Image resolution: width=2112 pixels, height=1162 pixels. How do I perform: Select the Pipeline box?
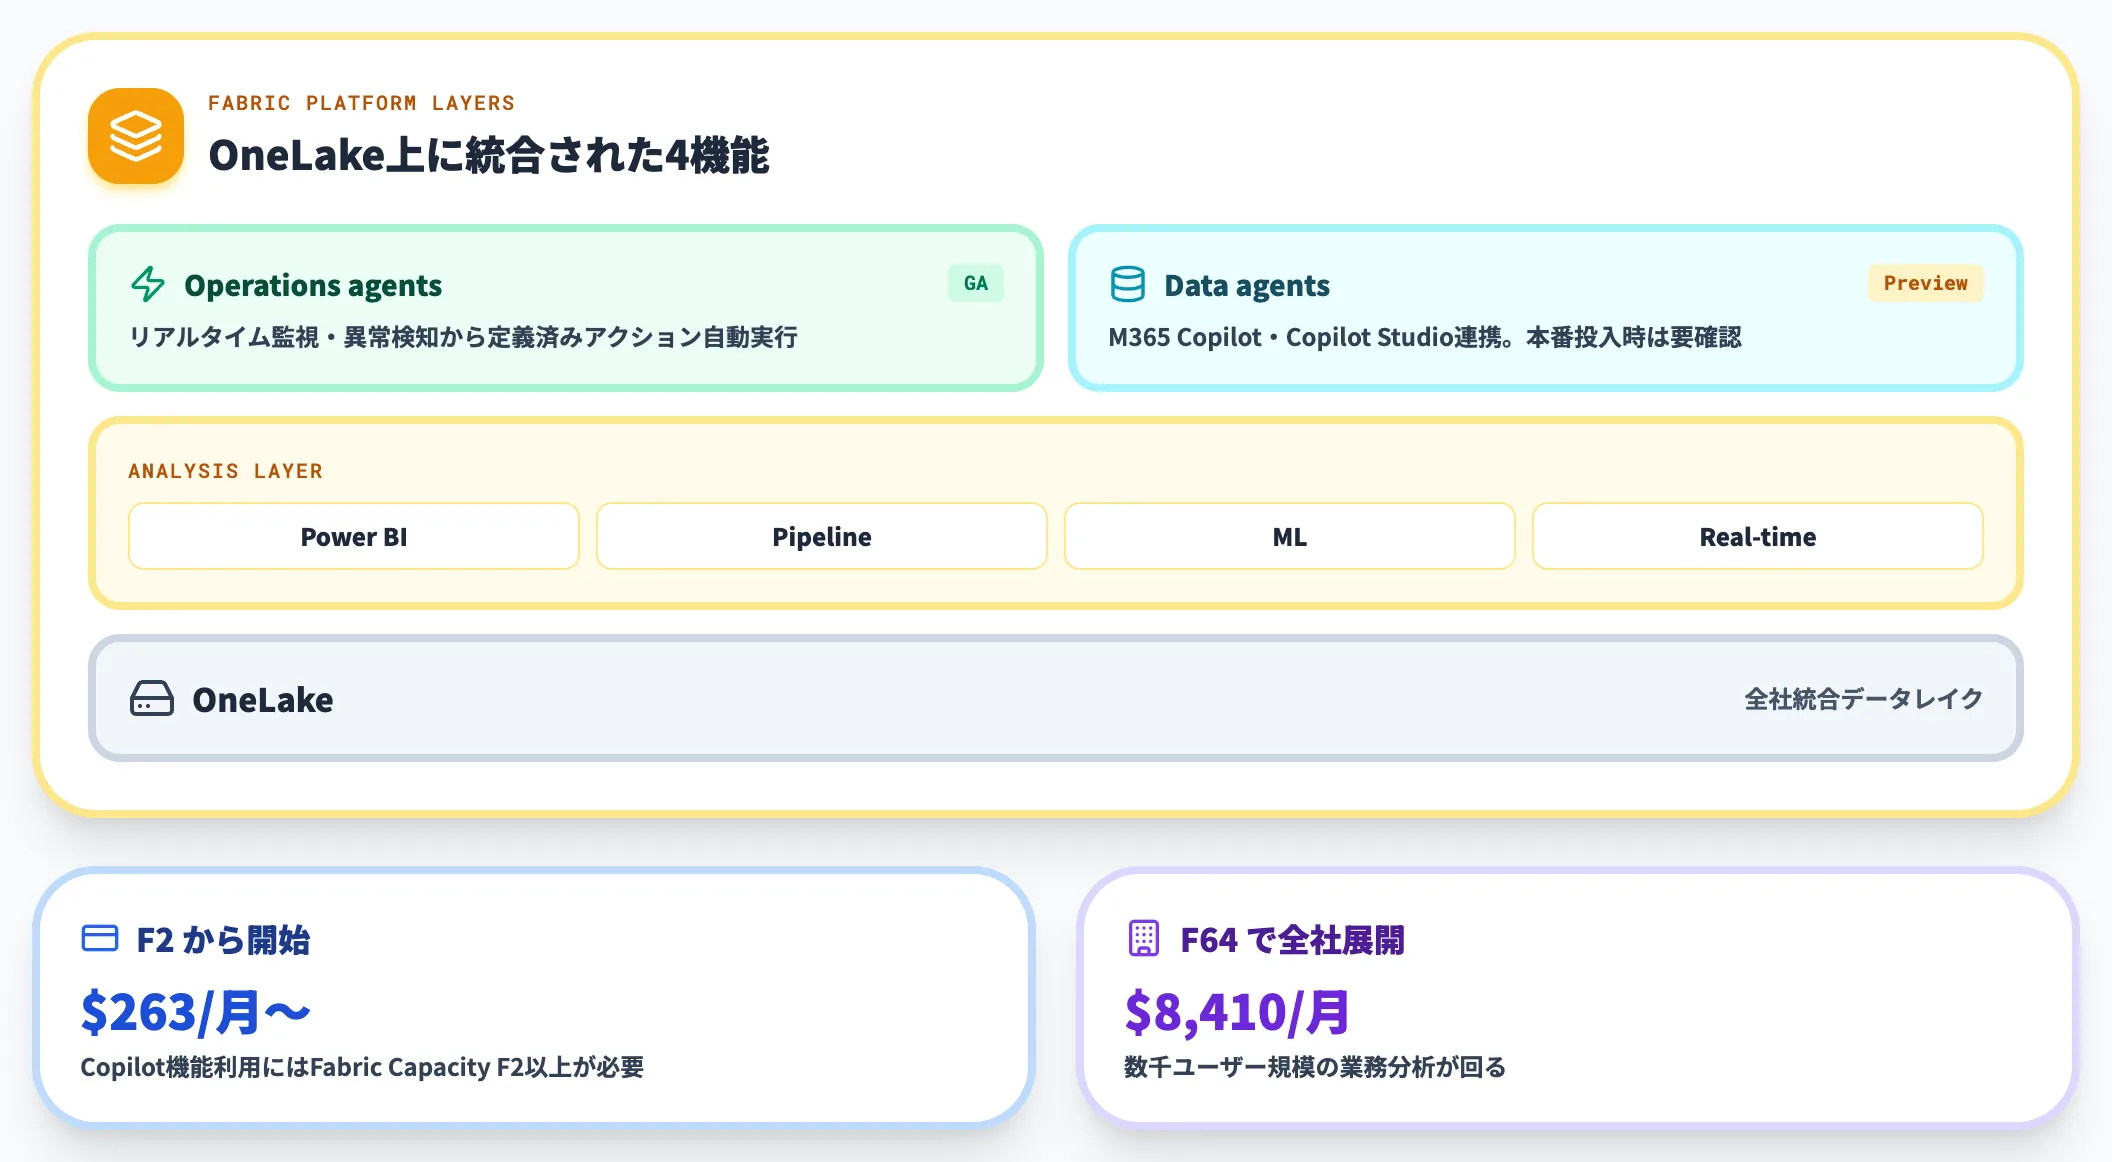click(822, 536)
